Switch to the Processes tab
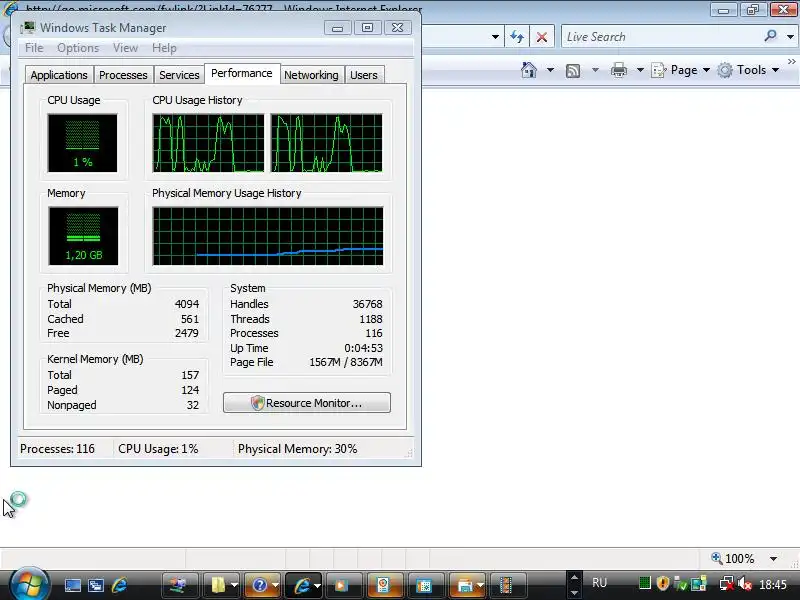Viewport: 800px width, 600px height. pyautogui.click(x=123, y=75)
